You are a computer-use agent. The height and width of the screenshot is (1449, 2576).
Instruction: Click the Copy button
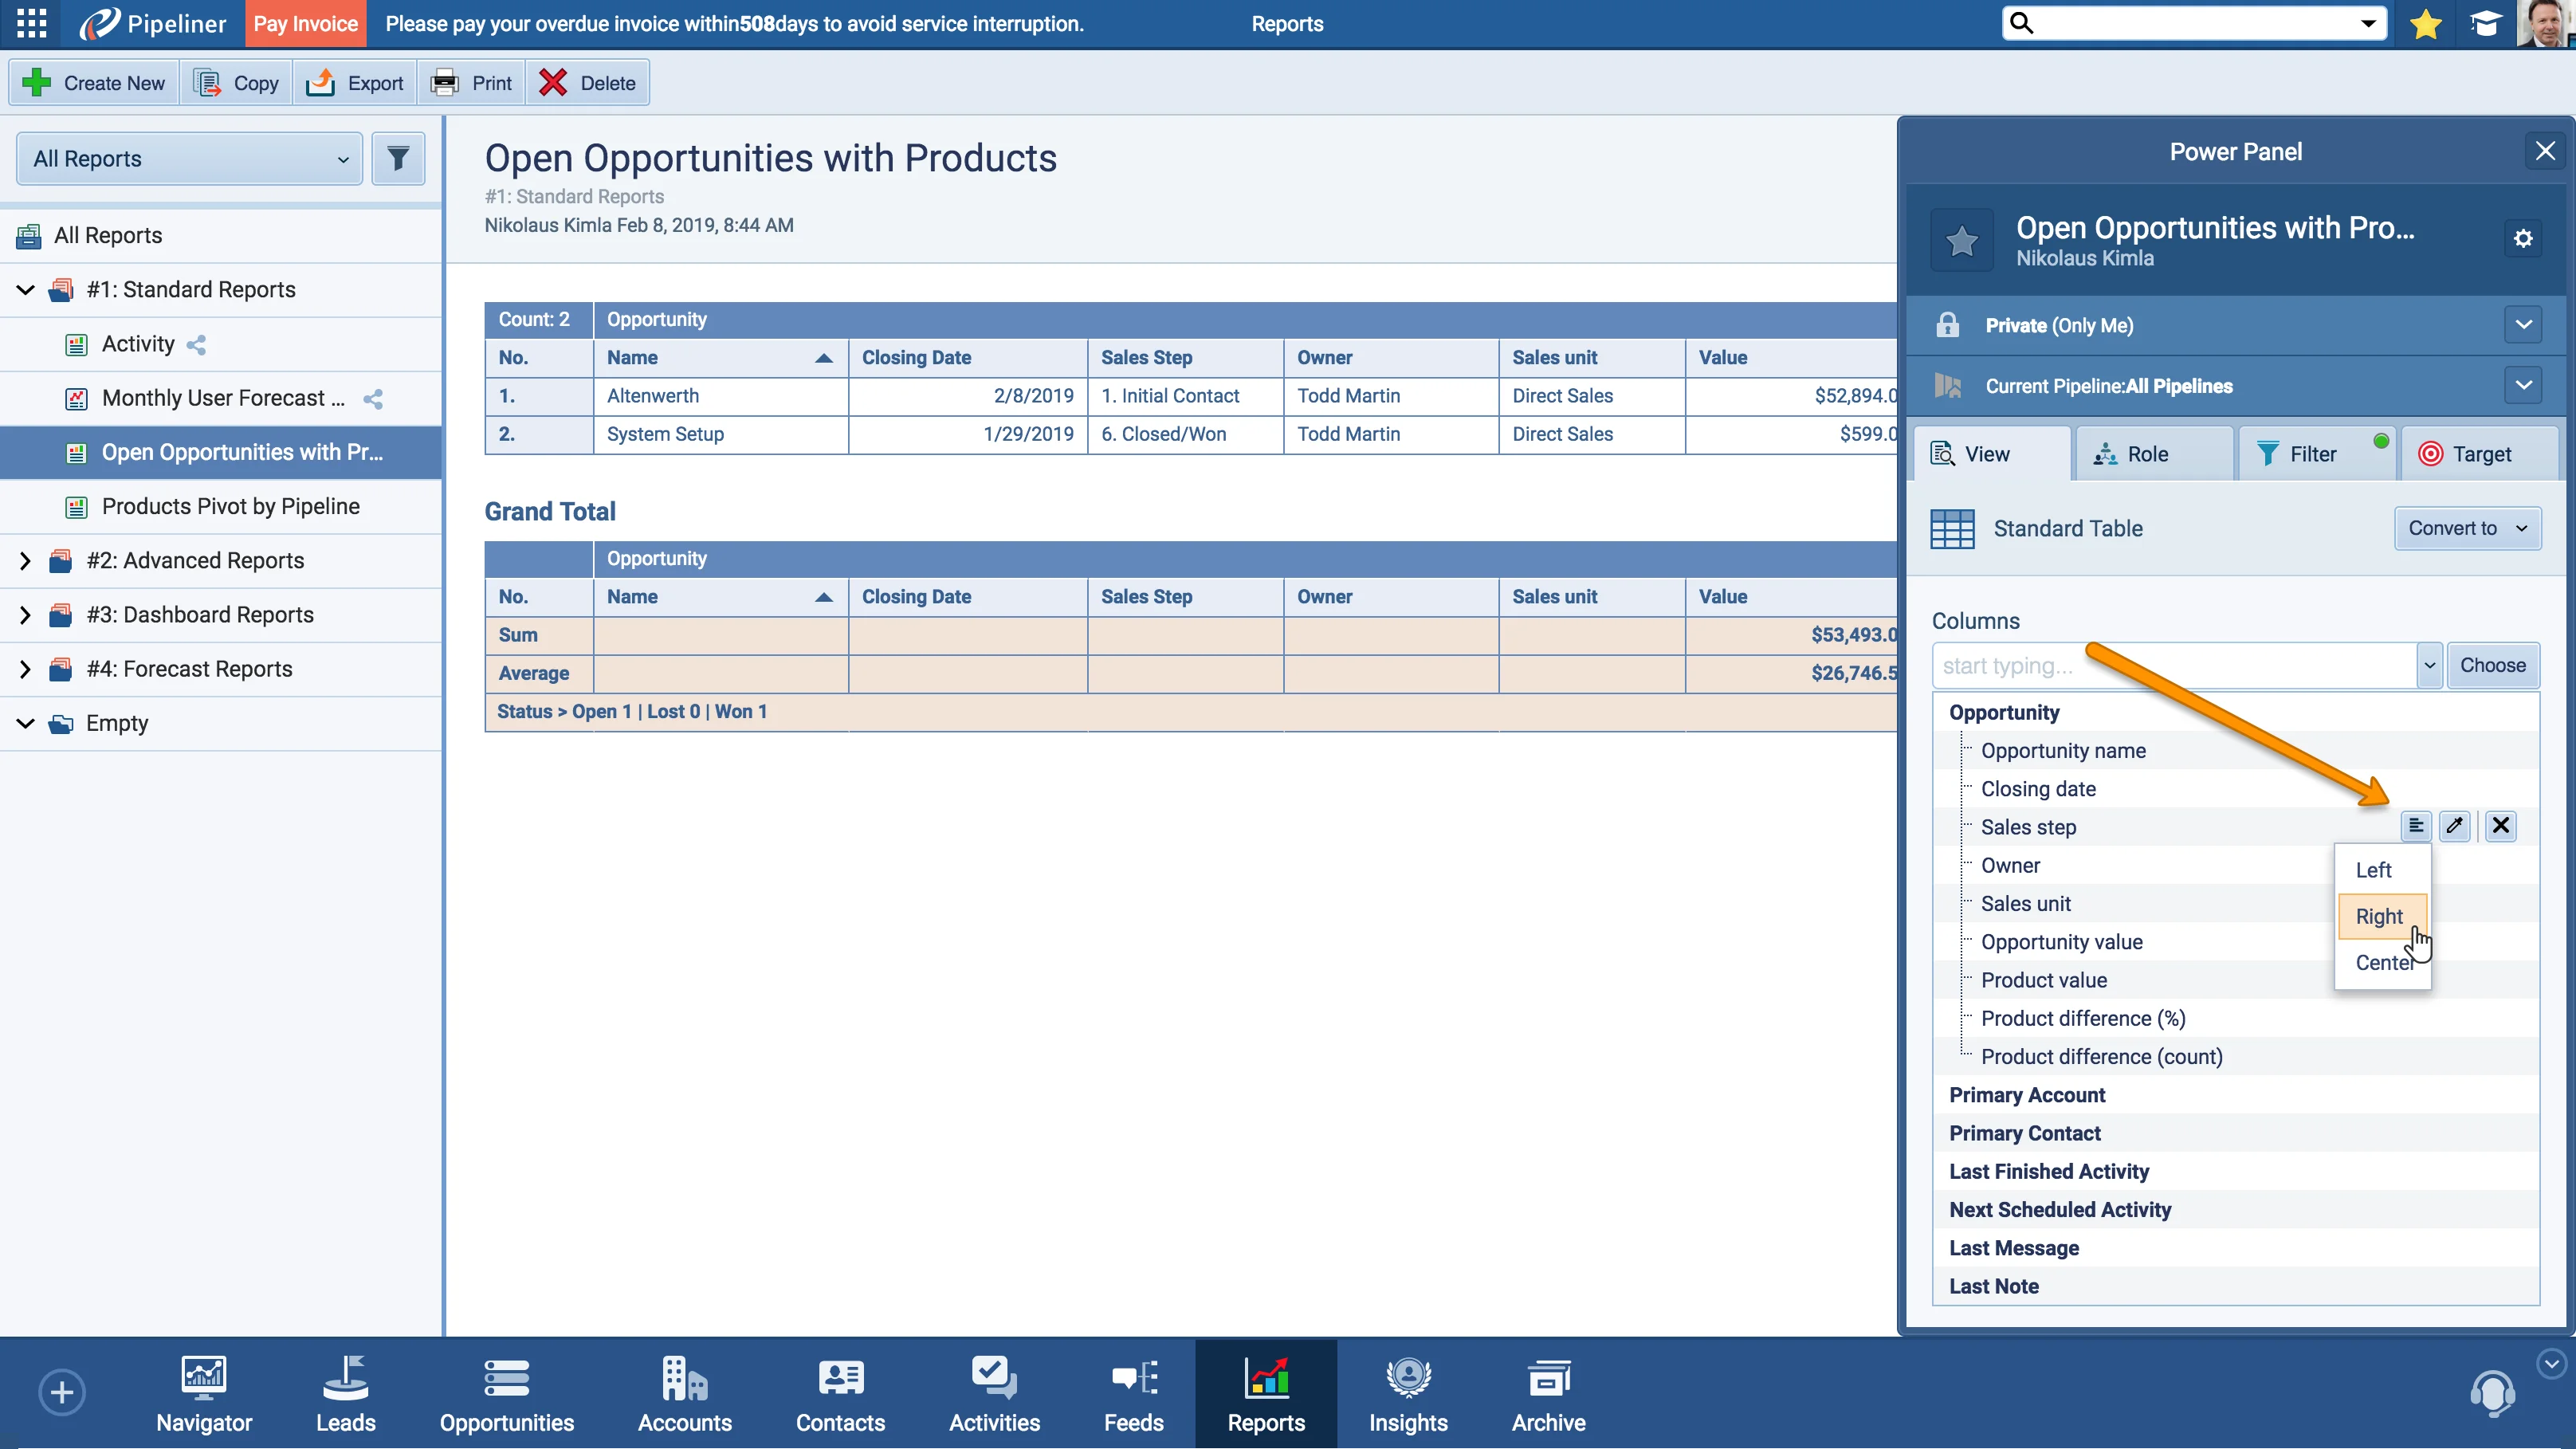pos(236,83)
